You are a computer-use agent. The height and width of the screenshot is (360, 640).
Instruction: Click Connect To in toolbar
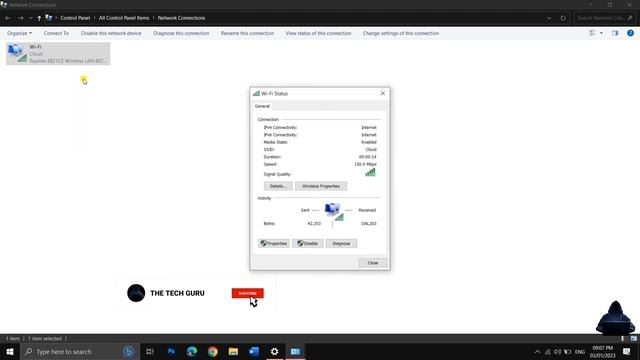(56, 33)
